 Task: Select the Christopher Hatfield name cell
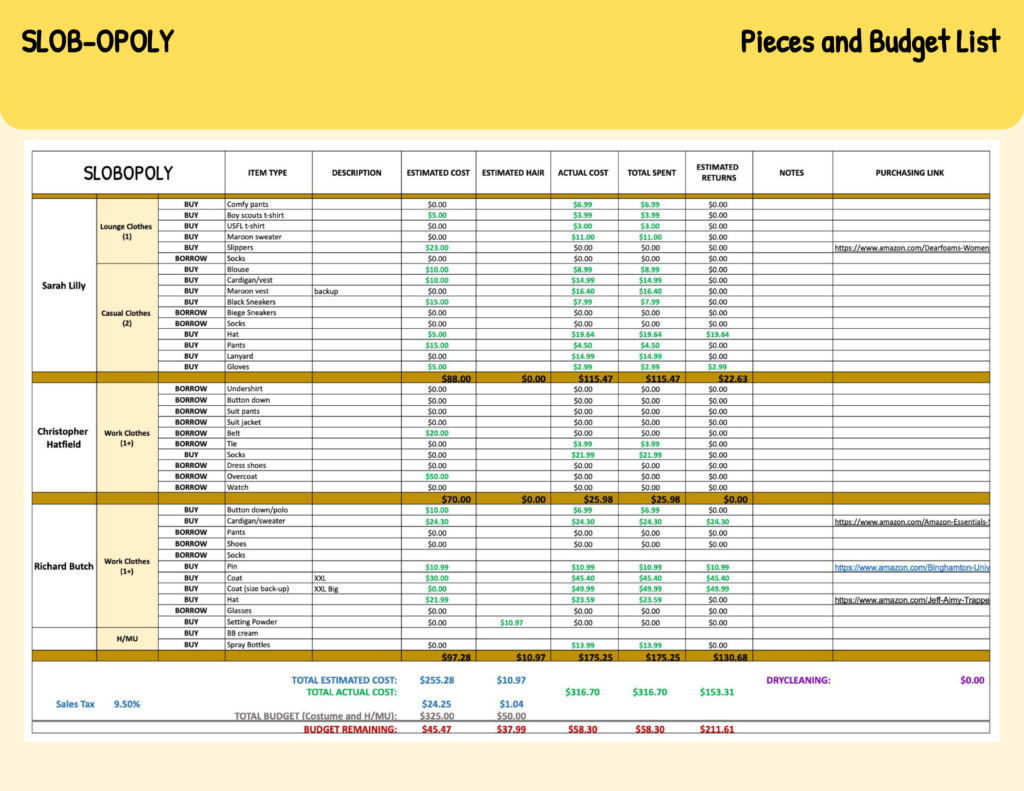point(64,438)
